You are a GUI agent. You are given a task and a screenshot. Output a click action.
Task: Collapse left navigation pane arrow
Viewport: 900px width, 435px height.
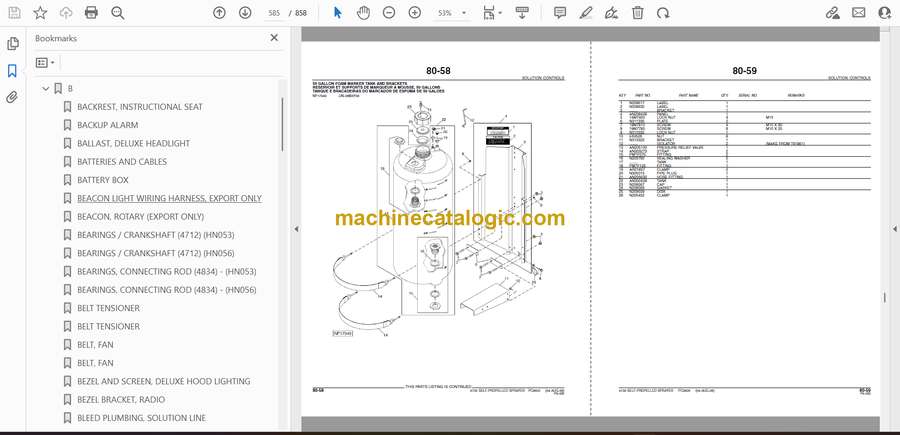pyautogui.click(x=296, y=229)
